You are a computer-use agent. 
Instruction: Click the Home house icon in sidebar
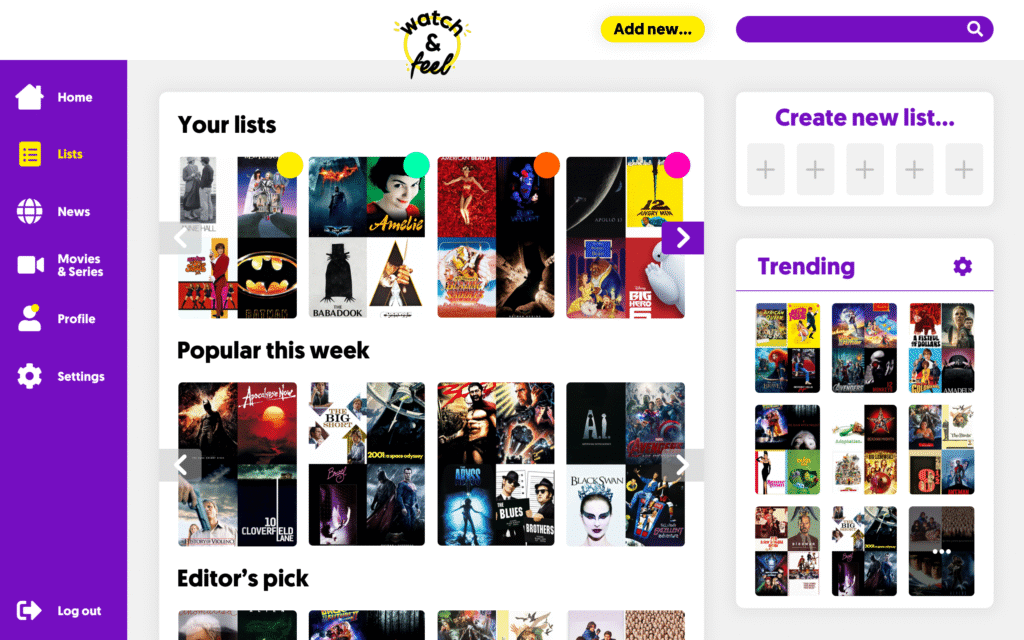tap(29, 97)
